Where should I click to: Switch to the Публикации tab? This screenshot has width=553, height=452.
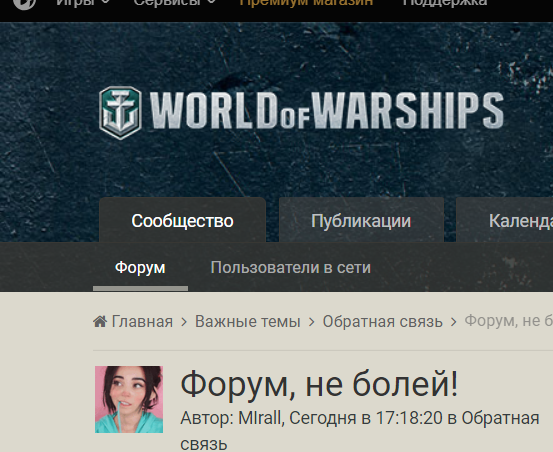(361, 220)
